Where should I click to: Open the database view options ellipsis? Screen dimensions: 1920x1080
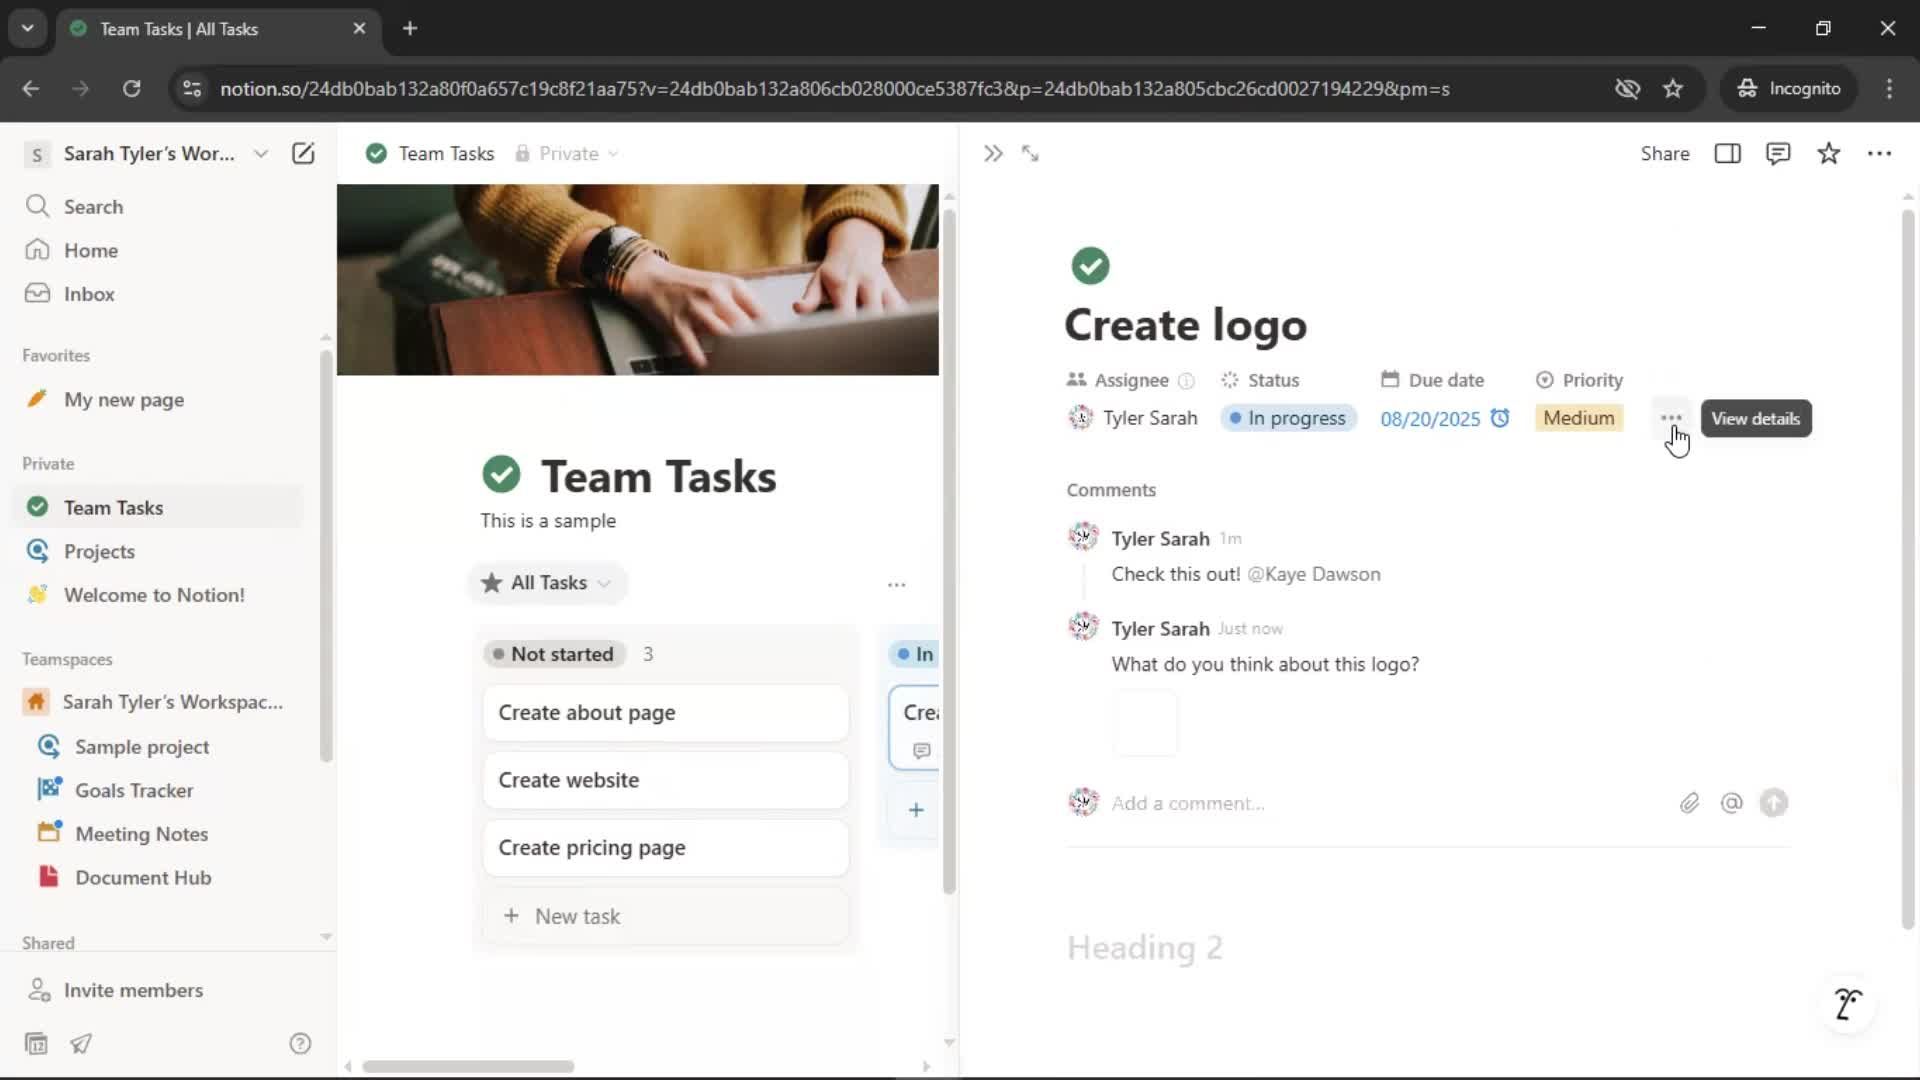pyautogui.click(x=897, y=584)
